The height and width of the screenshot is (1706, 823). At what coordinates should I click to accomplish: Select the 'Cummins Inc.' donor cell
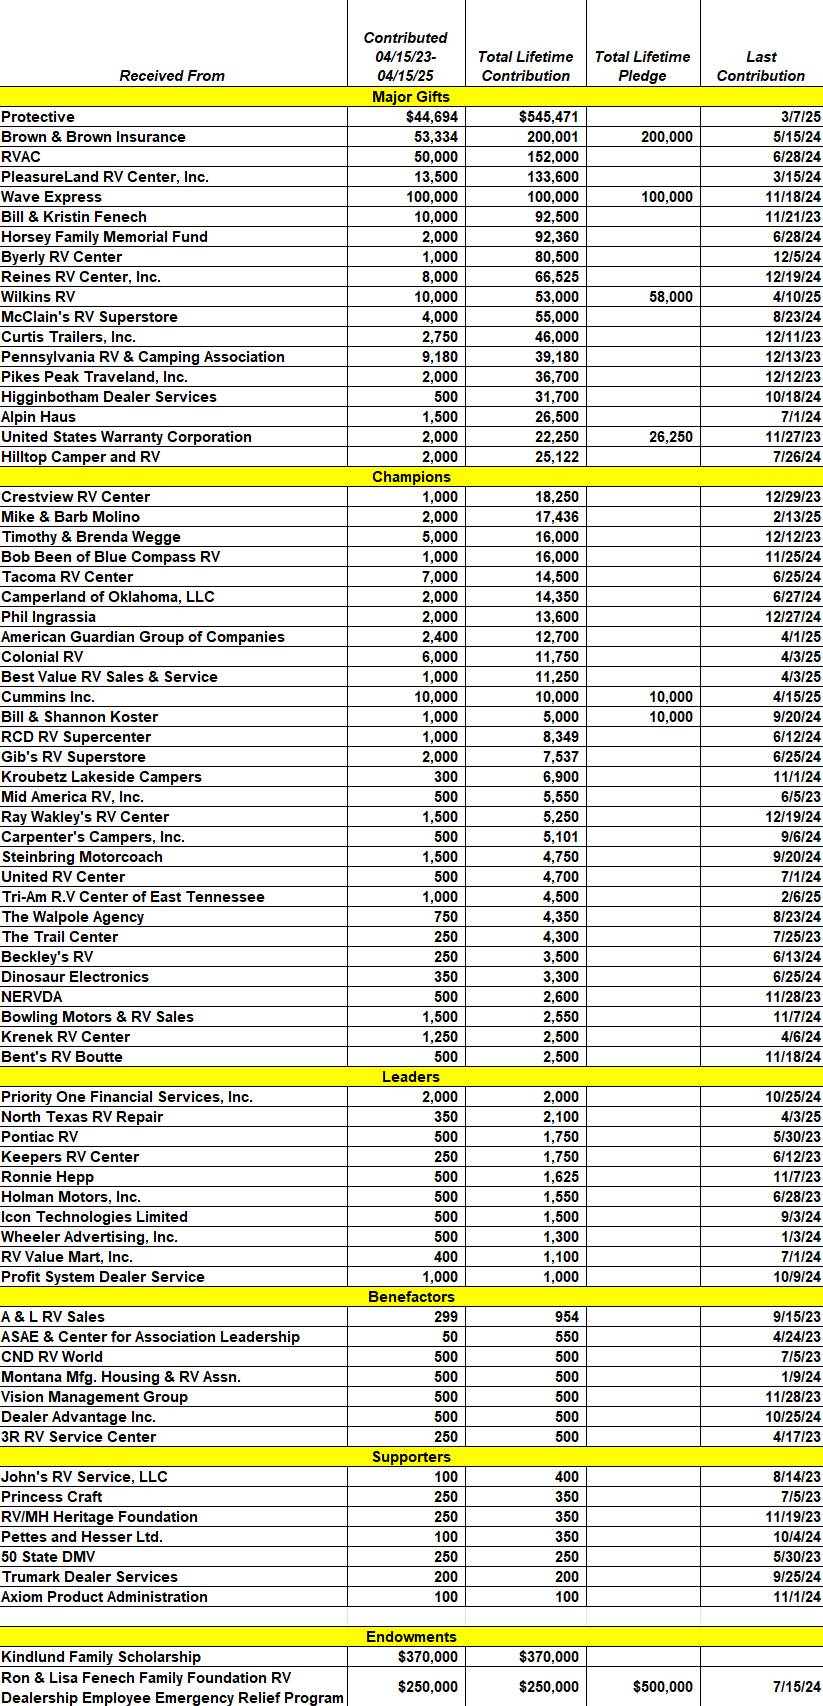click(x=48, y=697)
